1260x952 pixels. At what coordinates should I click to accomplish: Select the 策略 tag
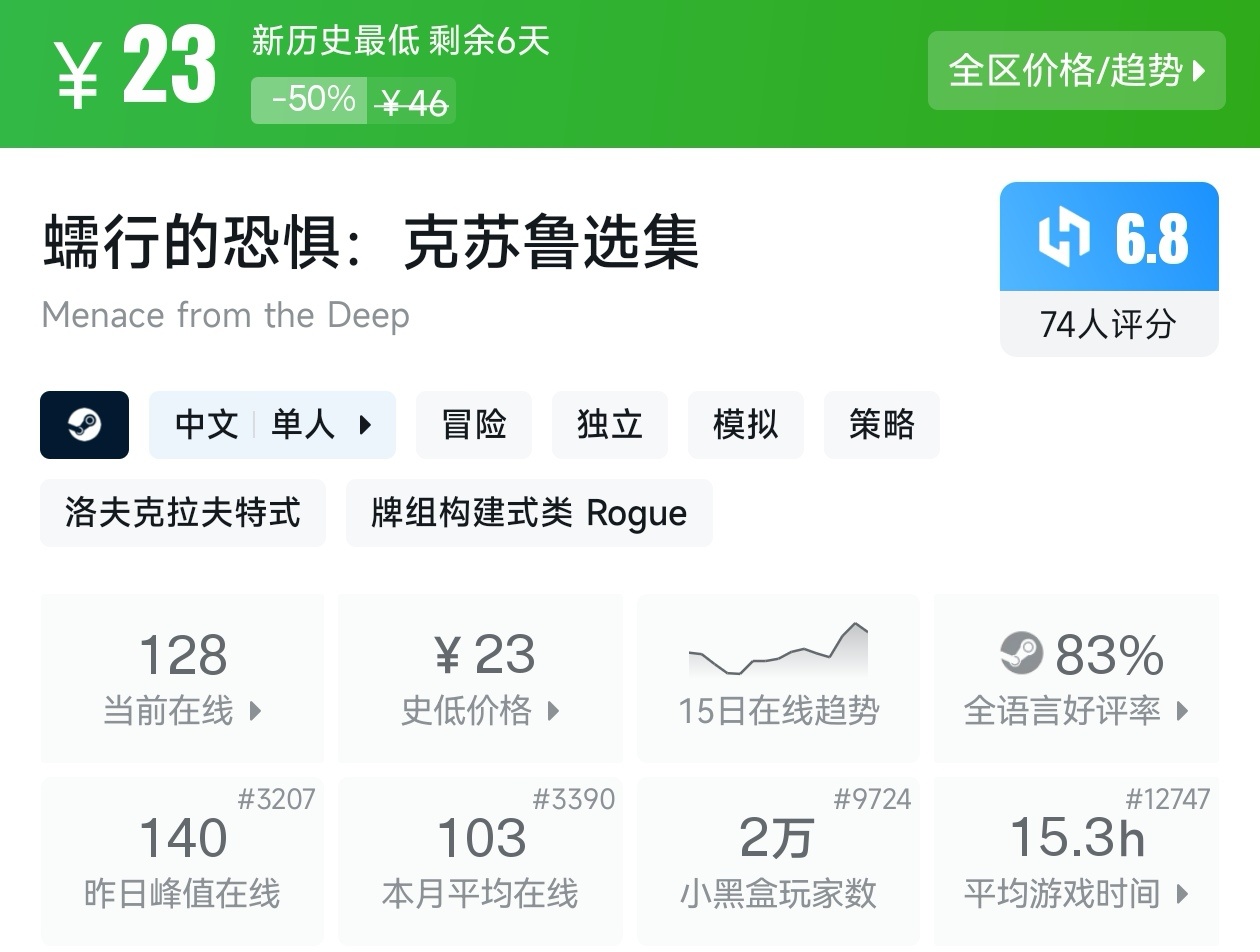882,425
